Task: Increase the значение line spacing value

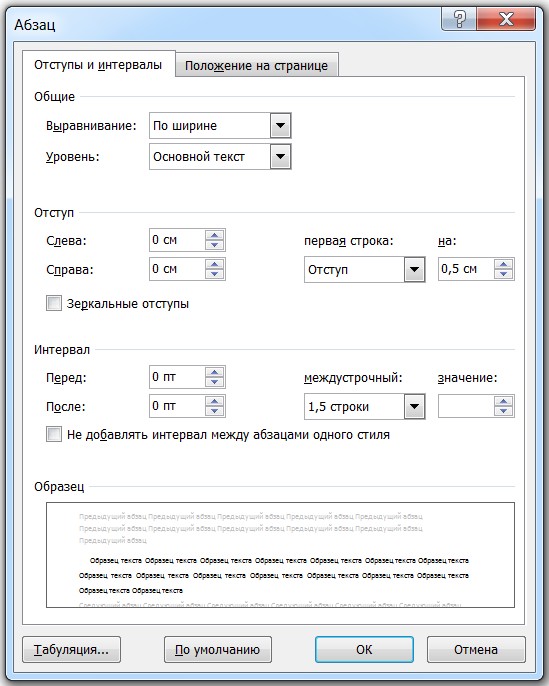Action: 504,401
